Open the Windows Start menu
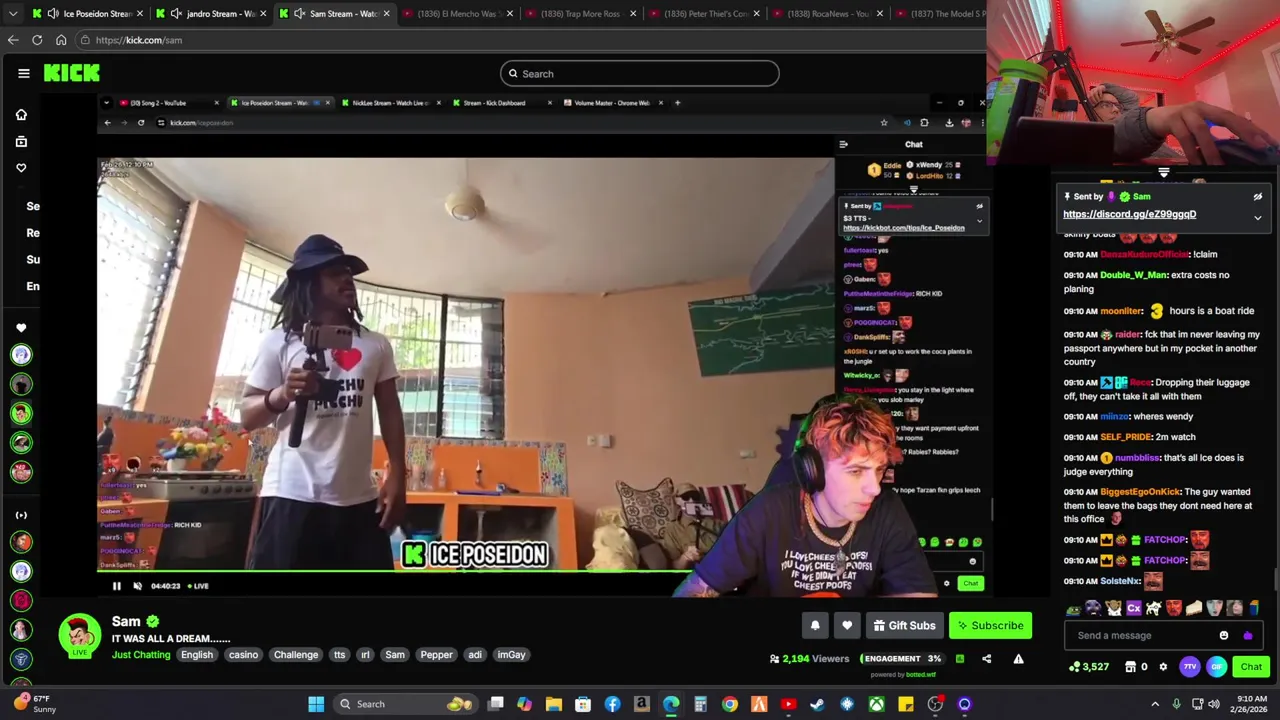The image size is (1280, 720). point(316,704)
